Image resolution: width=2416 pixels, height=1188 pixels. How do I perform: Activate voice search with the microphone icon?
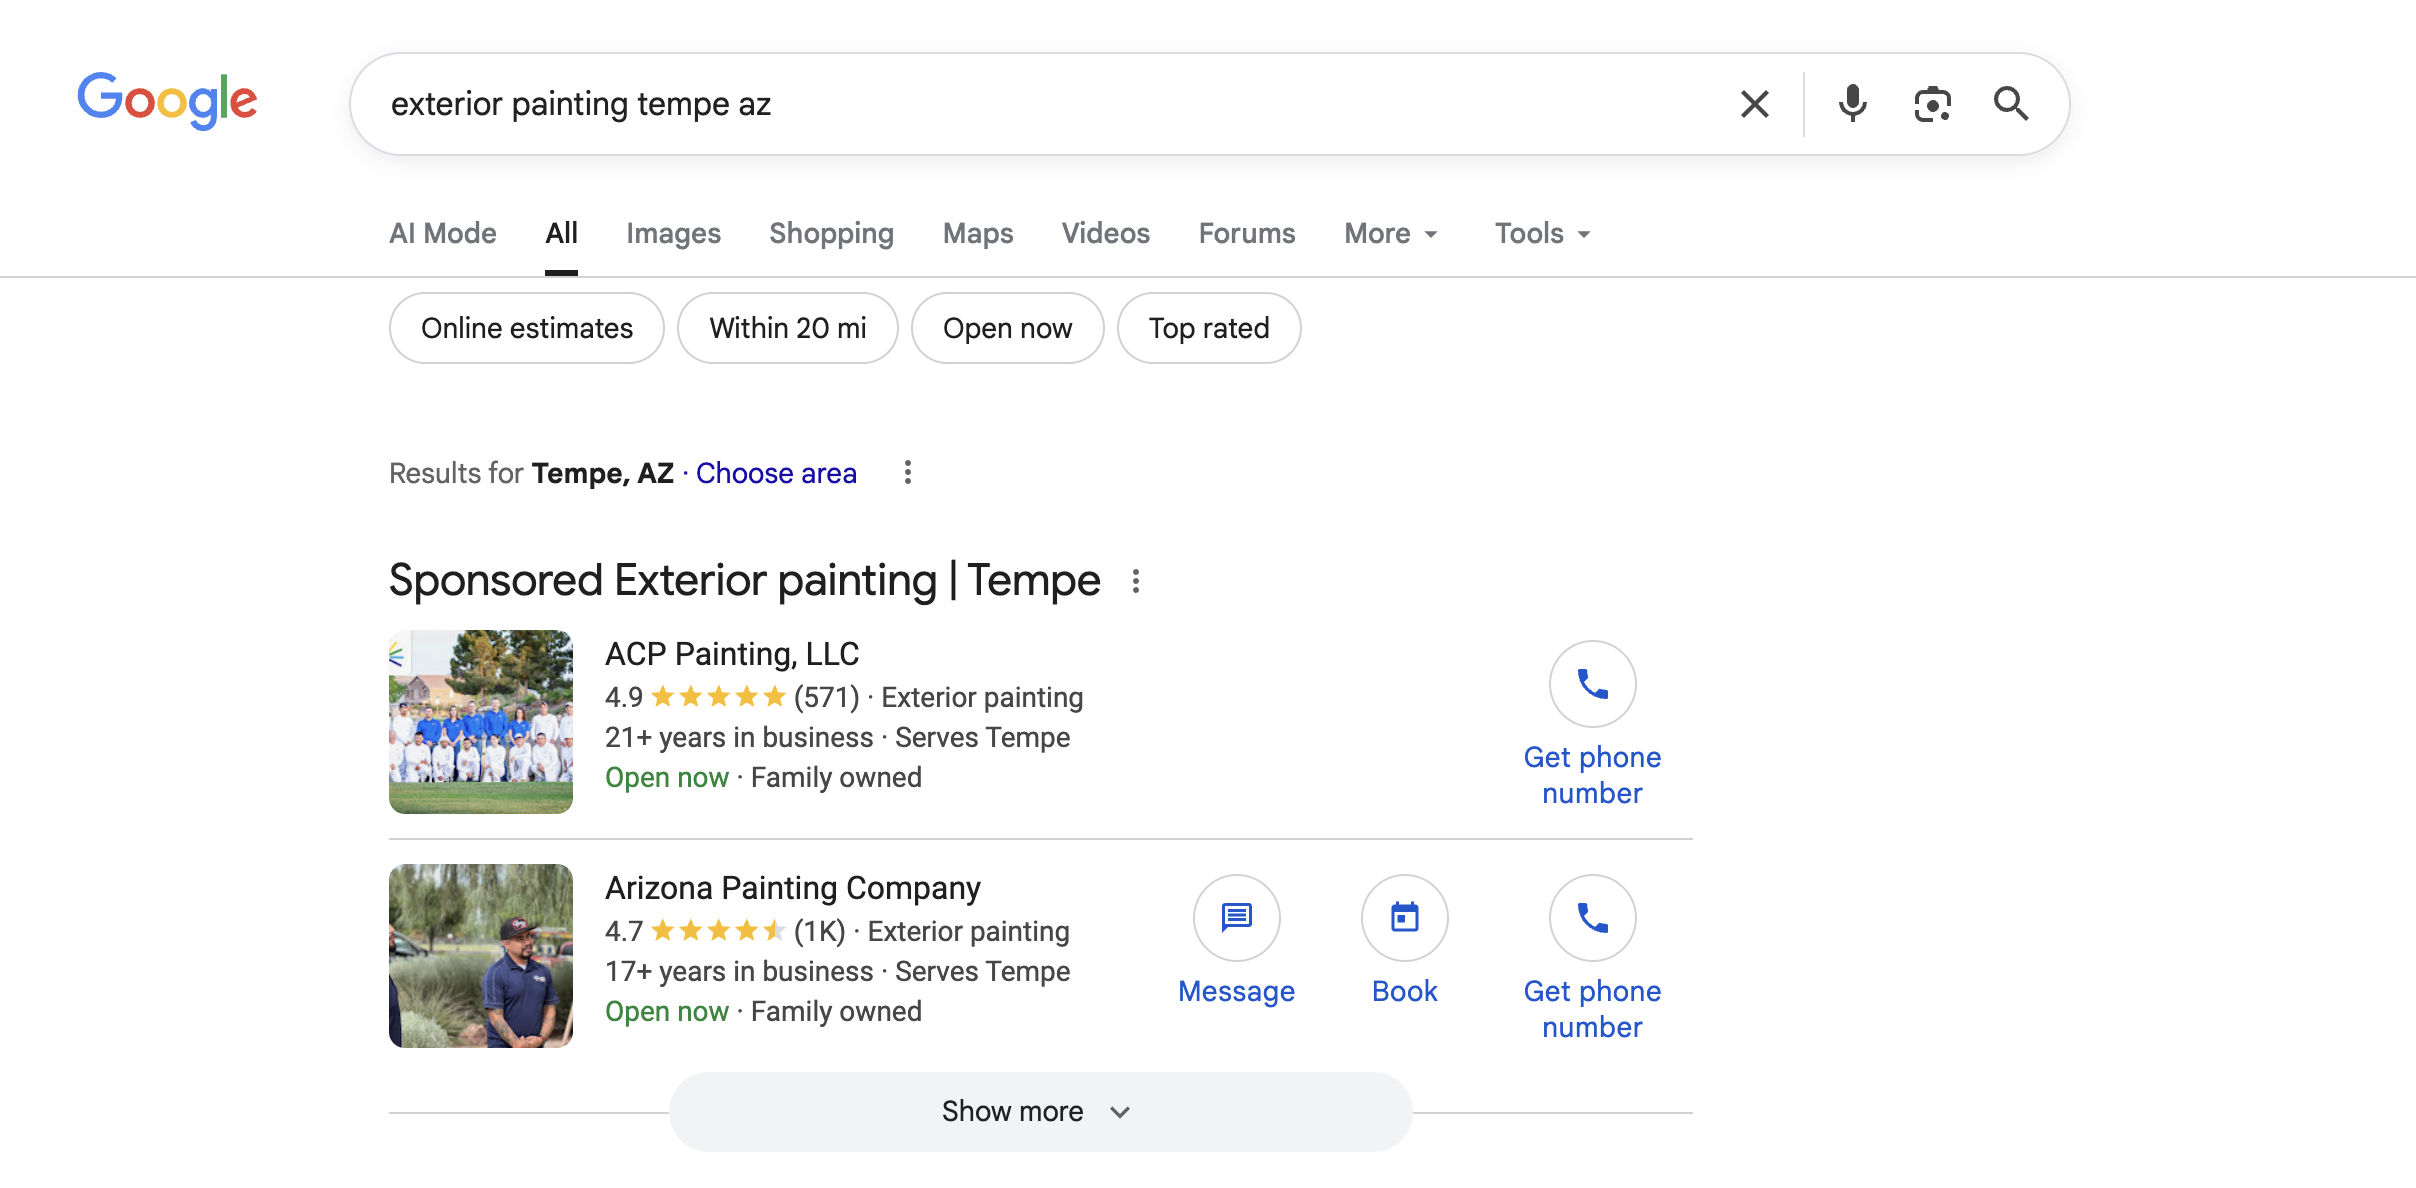1852,103
